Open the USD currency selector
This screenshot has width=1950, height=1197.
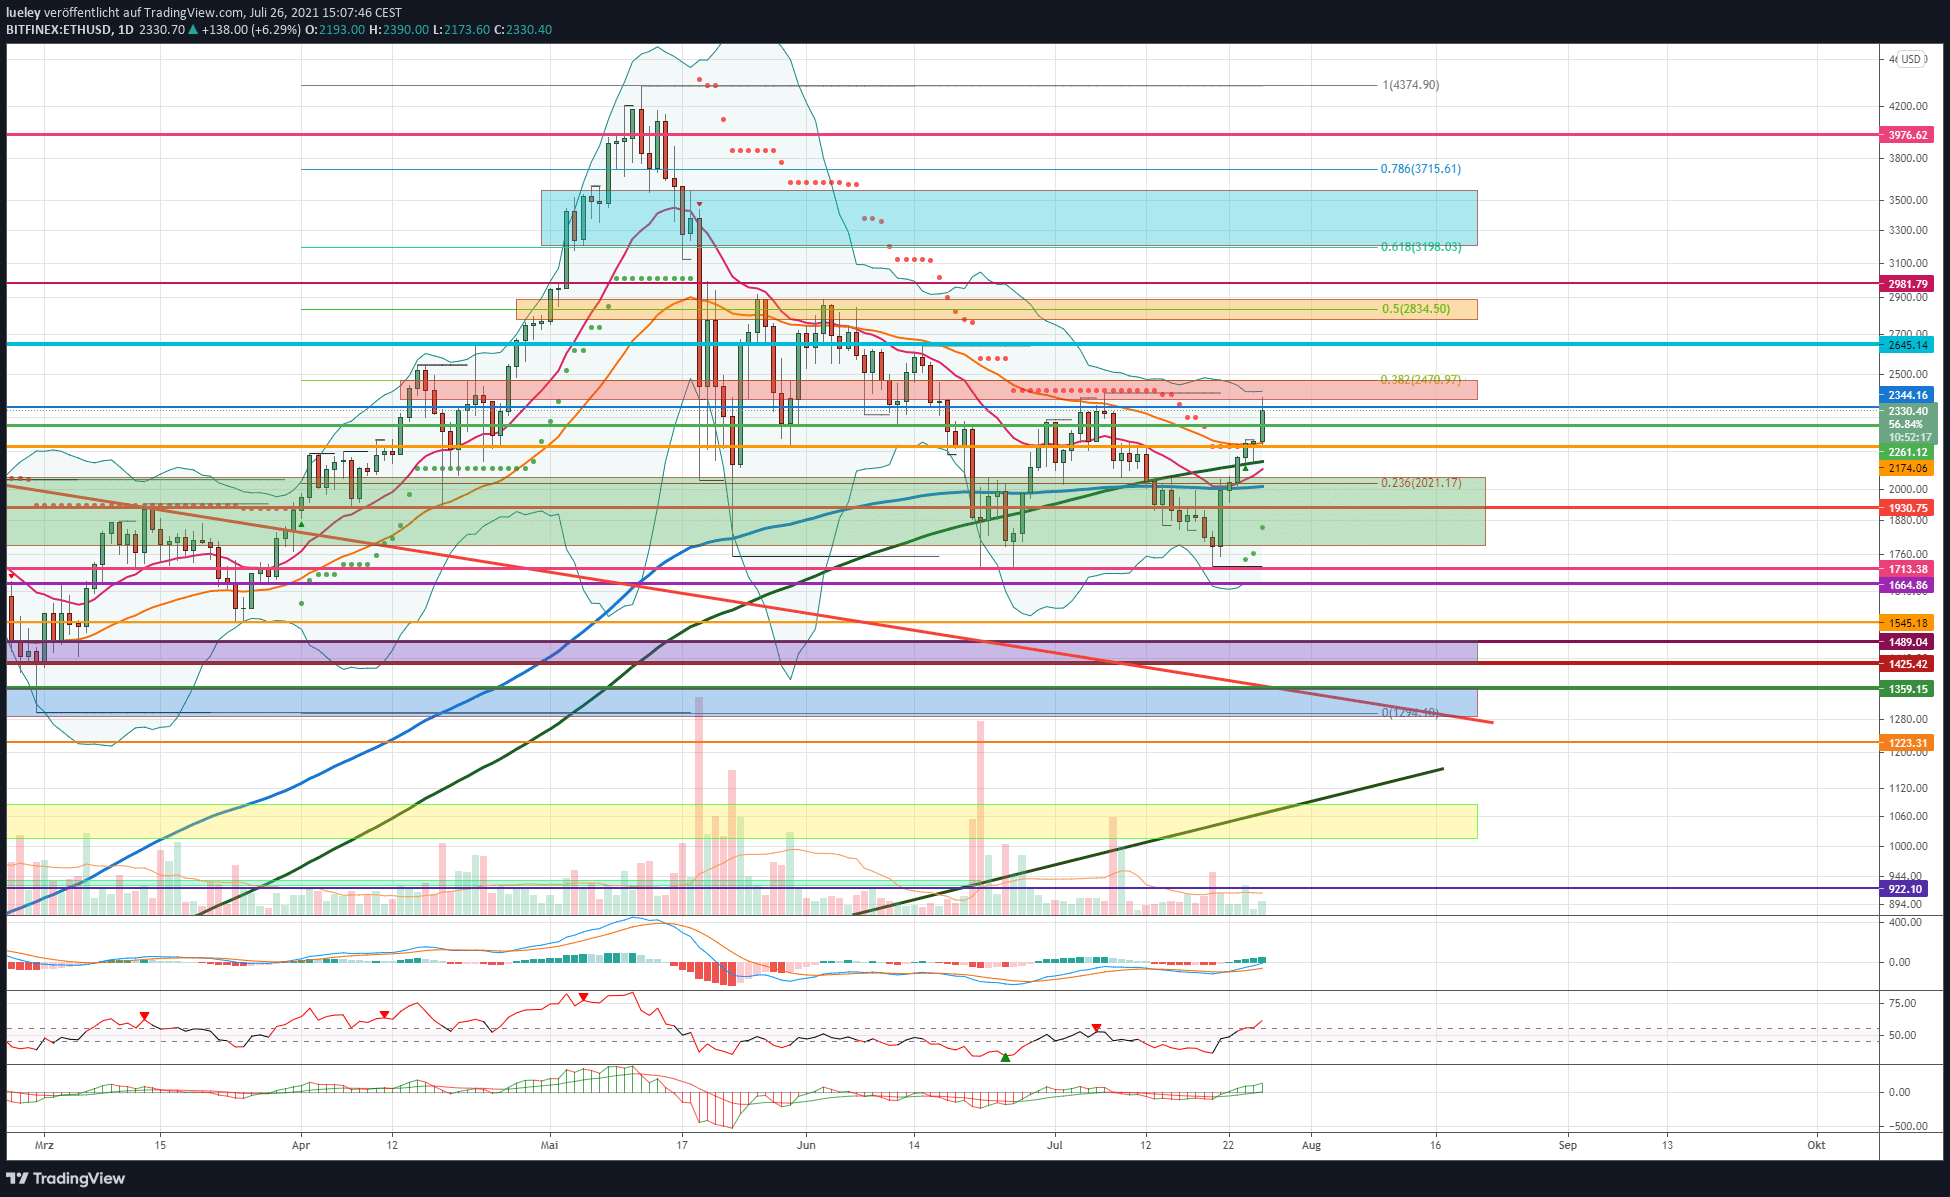coord(1911,59)
